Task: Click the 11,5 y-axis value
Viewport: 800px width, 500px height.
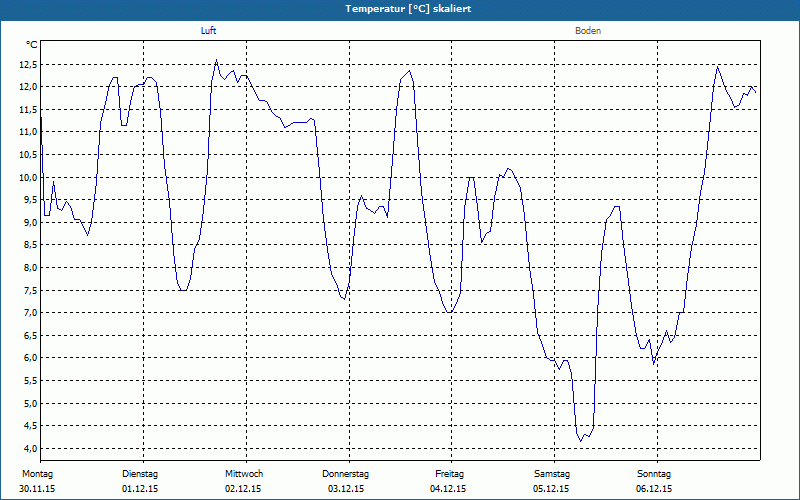Action: [28, 110]
